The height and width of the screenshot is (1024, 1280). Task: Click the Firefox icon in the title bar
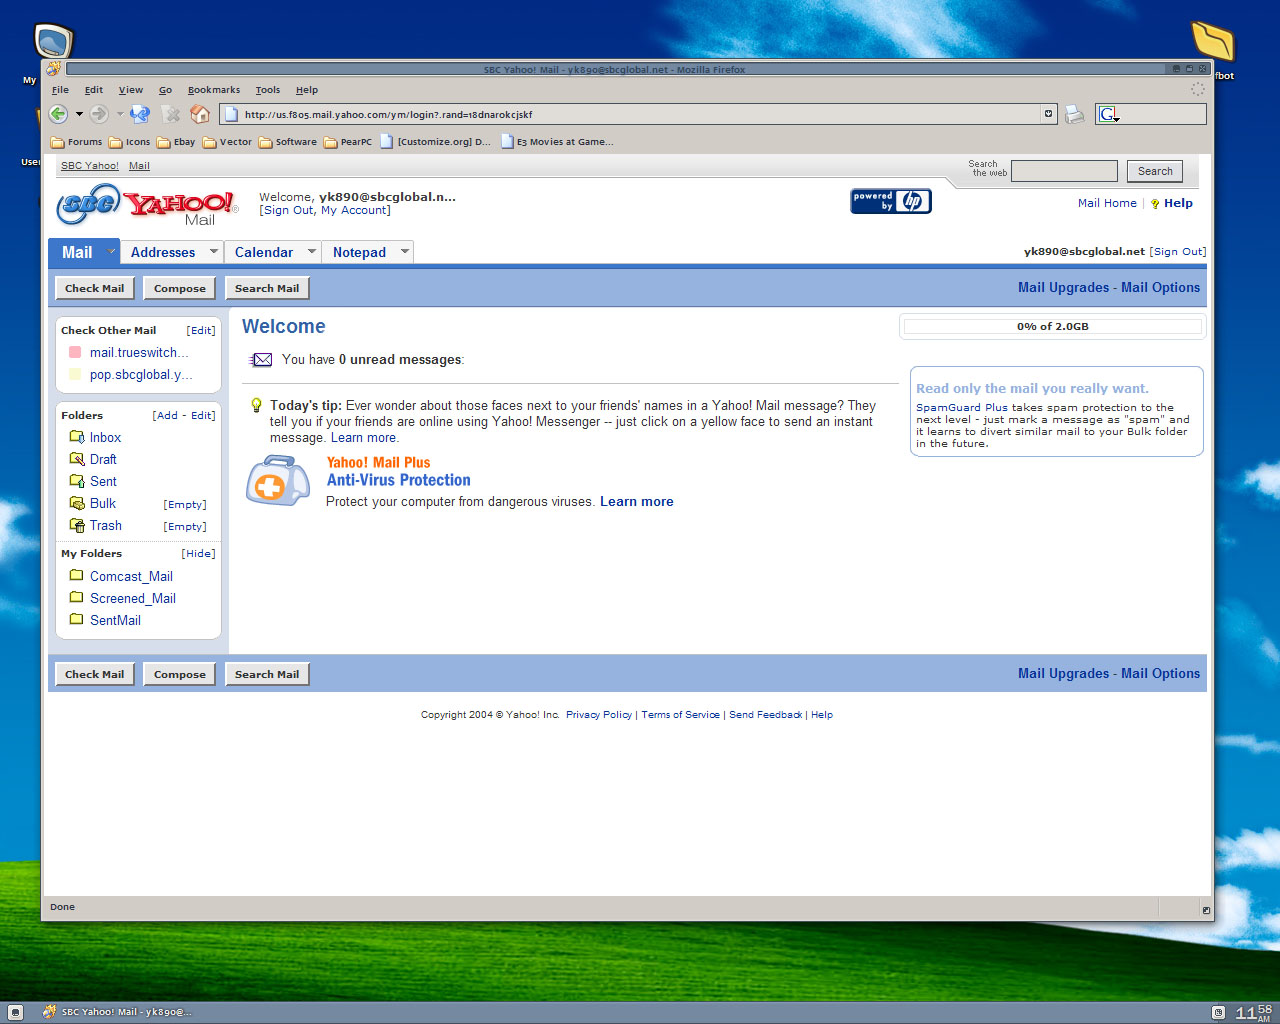coord(54,69)
